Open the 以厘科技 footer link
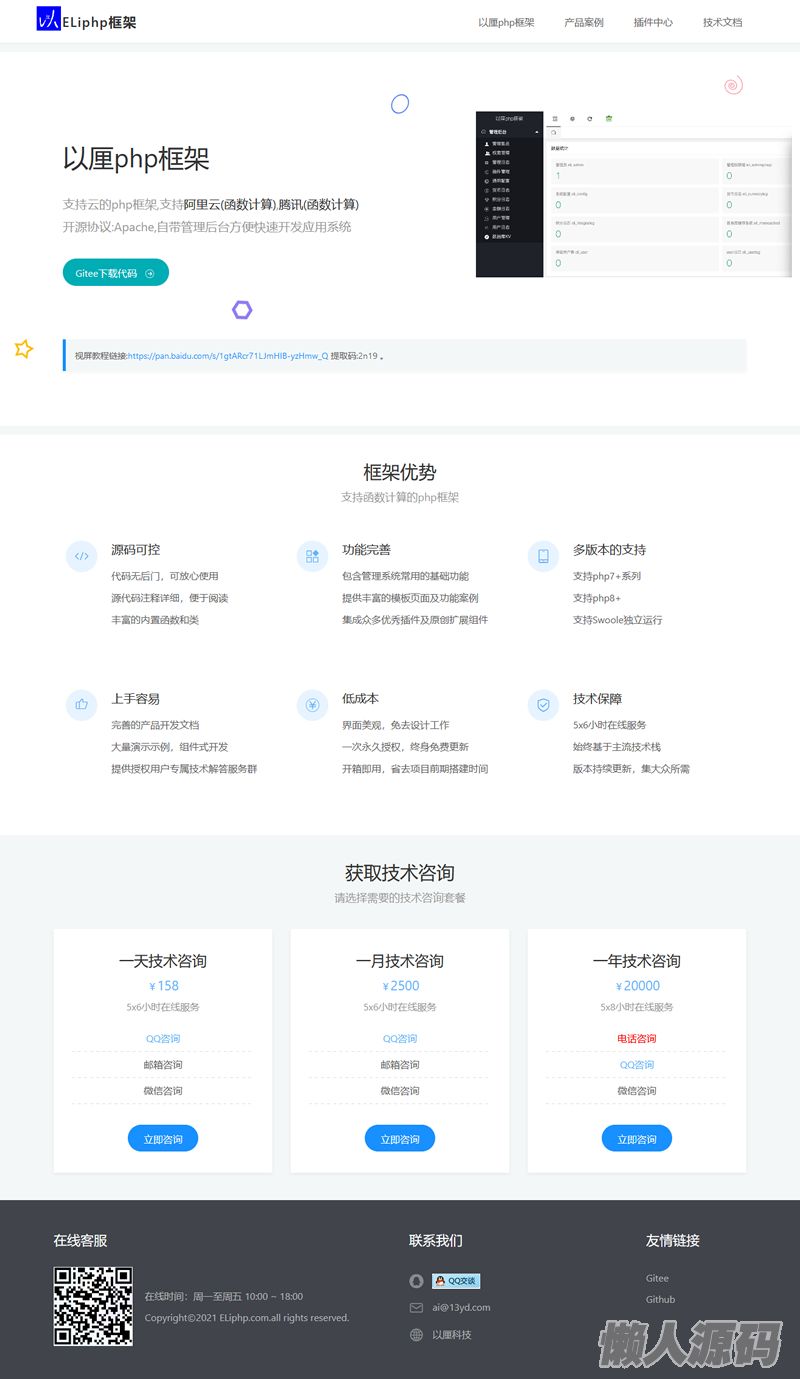The image size is (800, 1379). (x=451, y=1335)
